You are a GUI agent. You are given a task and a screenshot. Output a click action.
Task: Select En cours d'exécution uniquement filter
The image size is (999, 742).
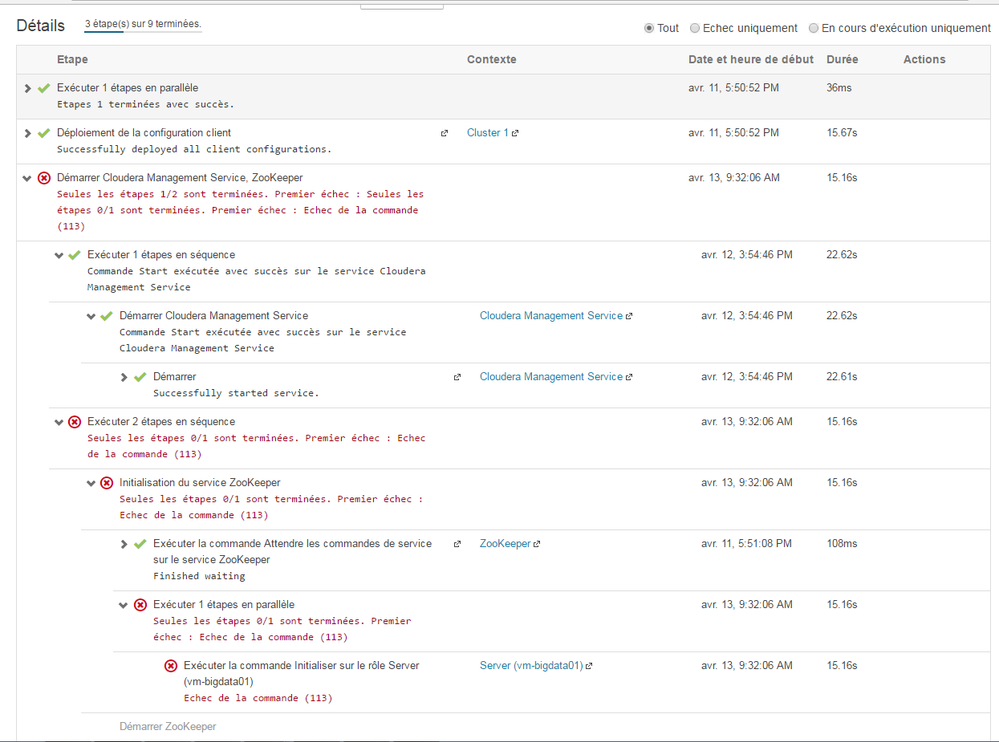point(814,28)
